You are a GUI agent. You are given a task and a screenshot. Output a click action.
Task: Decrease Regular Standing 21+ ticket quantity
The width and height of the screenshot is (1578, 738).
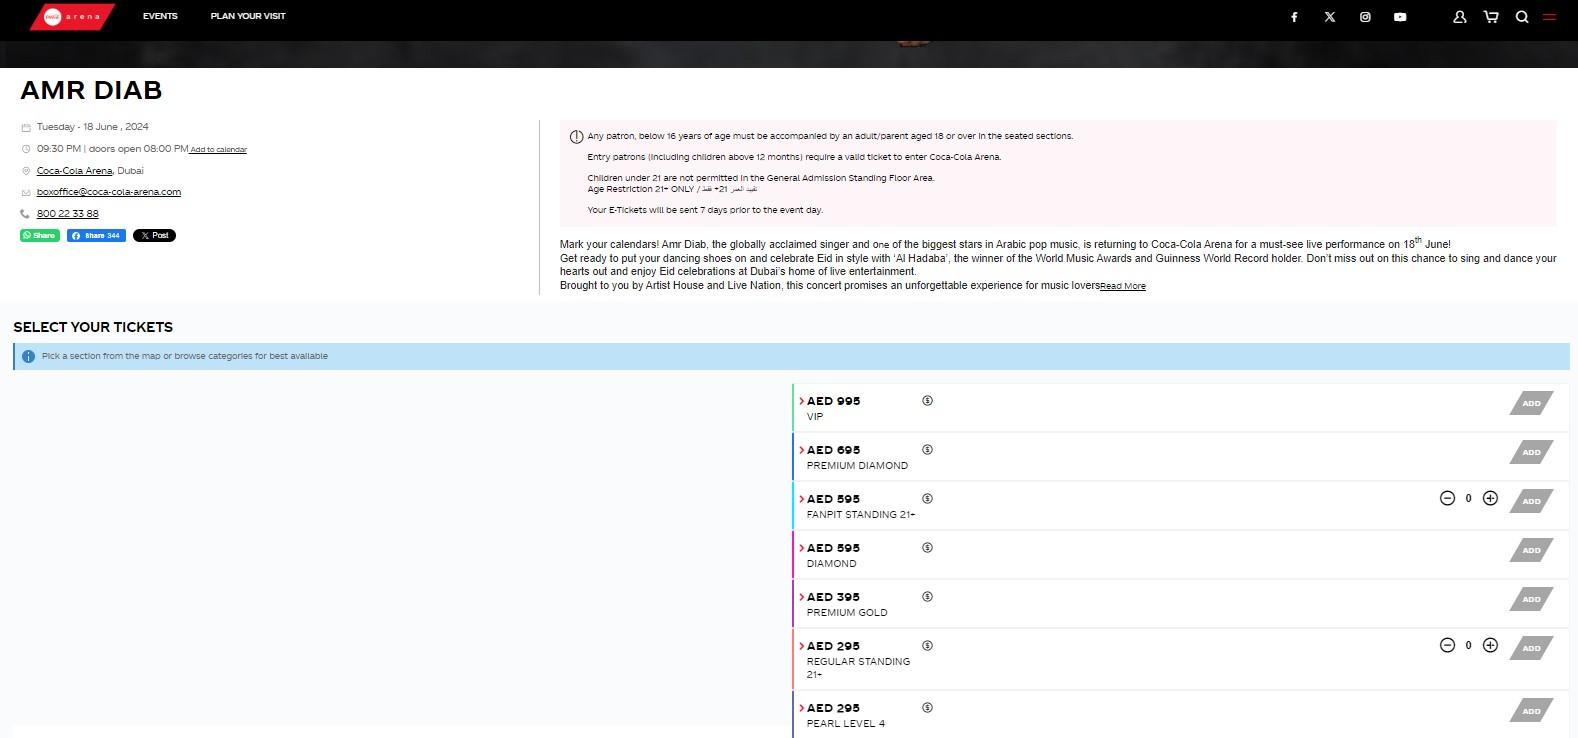click(x=1447, y=645)
